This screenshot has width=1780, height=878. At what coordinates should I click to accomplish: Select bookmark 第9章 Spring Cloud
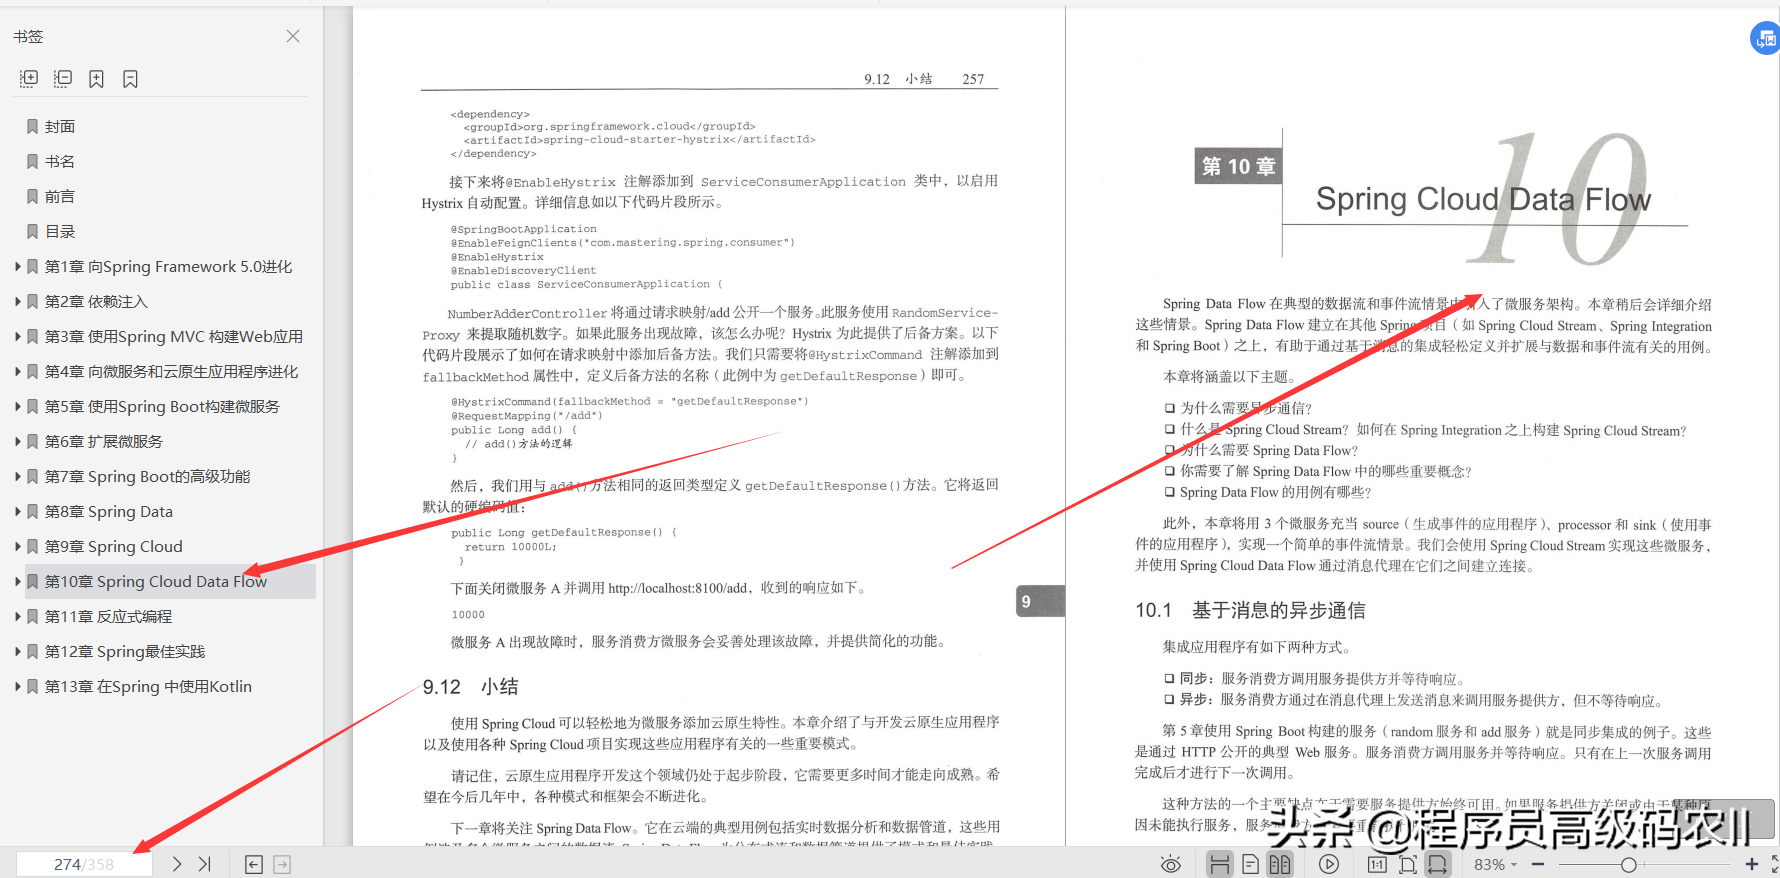click(114, 546)
